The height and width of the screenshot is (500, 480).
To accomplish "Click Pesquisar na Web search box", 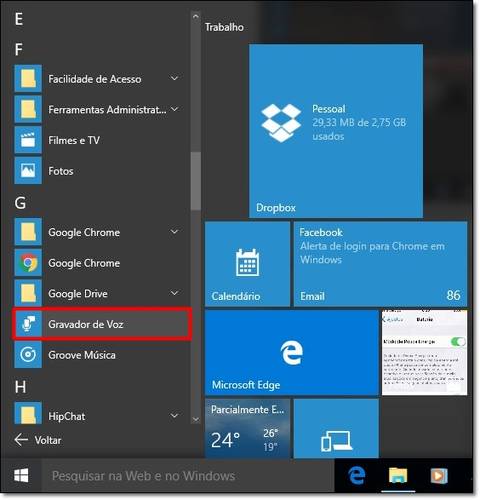I will [x=188, y=476].
